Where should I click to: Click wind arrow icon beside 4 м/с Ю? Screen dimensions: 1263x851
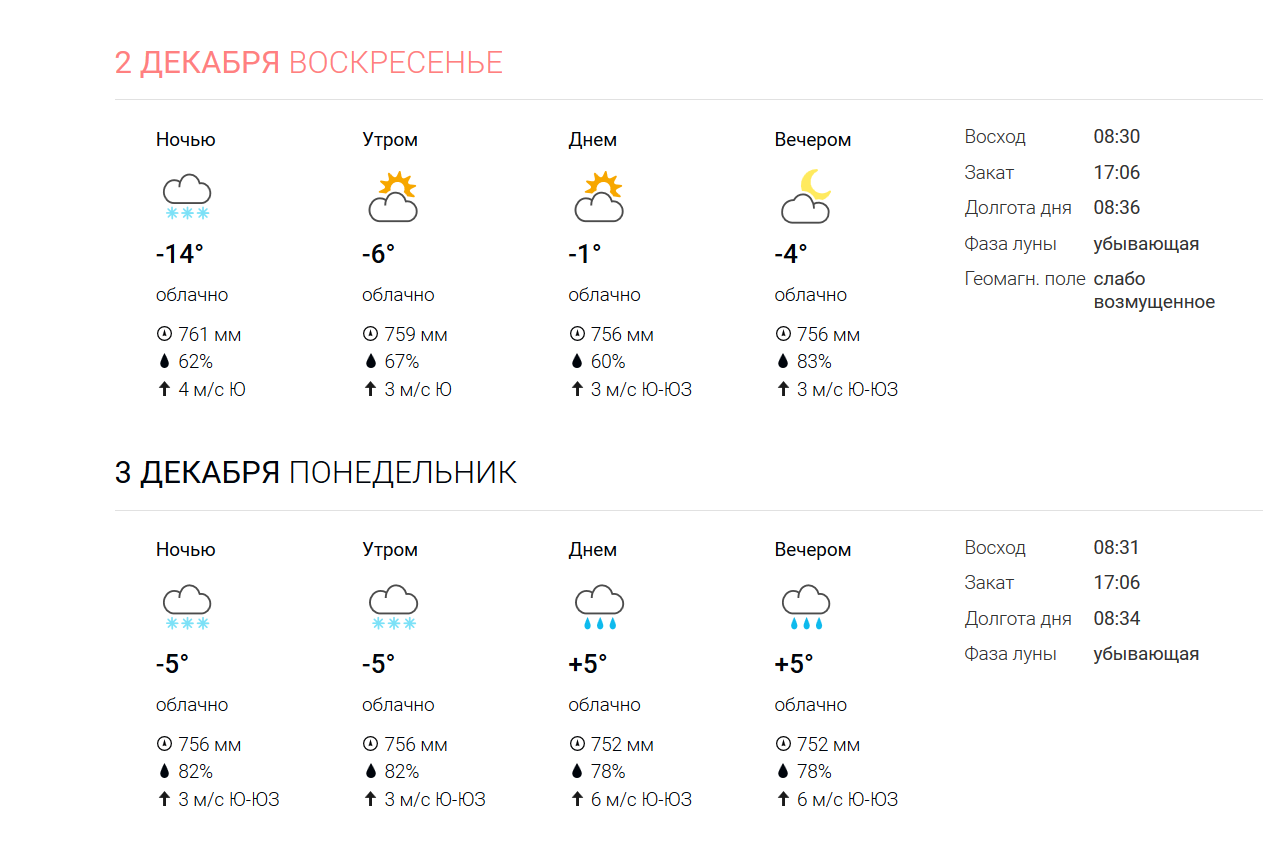pos(164,389)
